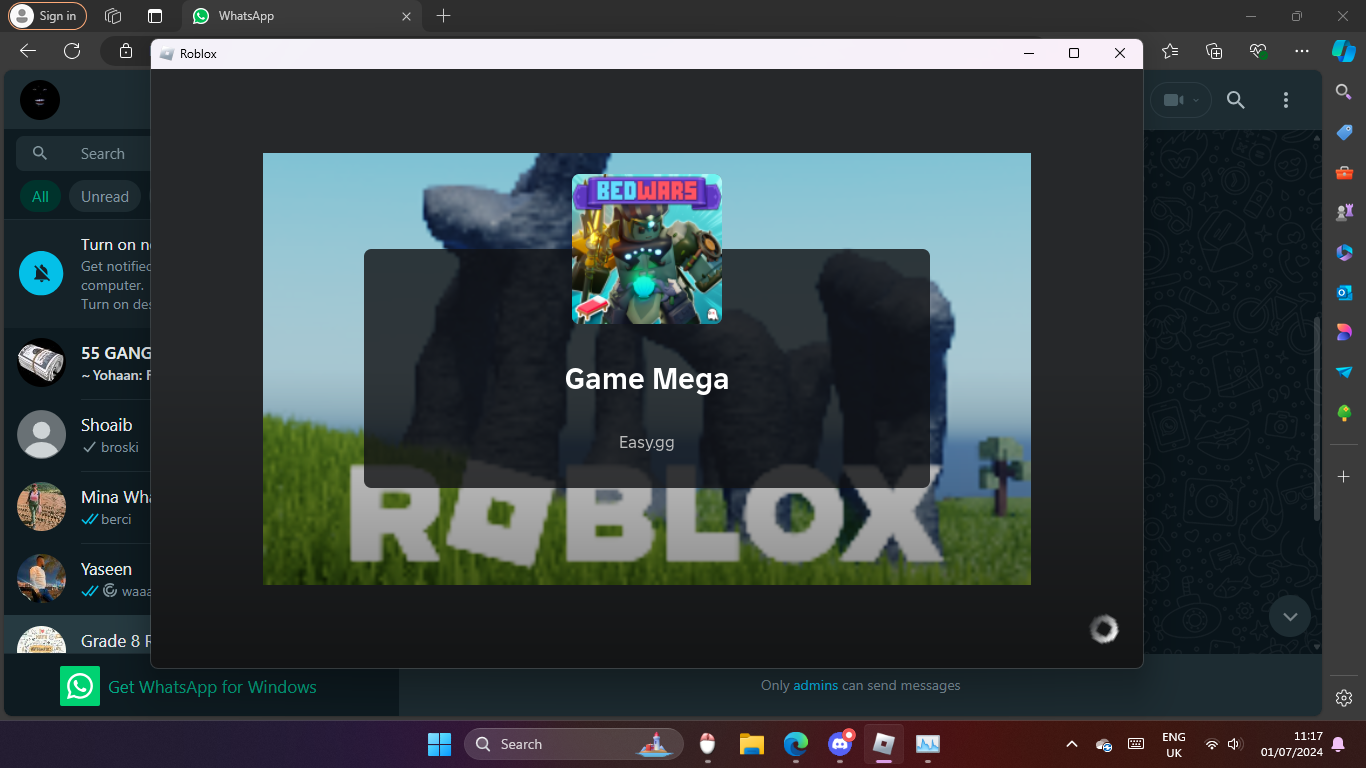The height and width of the screenshot is (768, 1366).
Task: Open the Windows Start menu
Action: (439, 744)
